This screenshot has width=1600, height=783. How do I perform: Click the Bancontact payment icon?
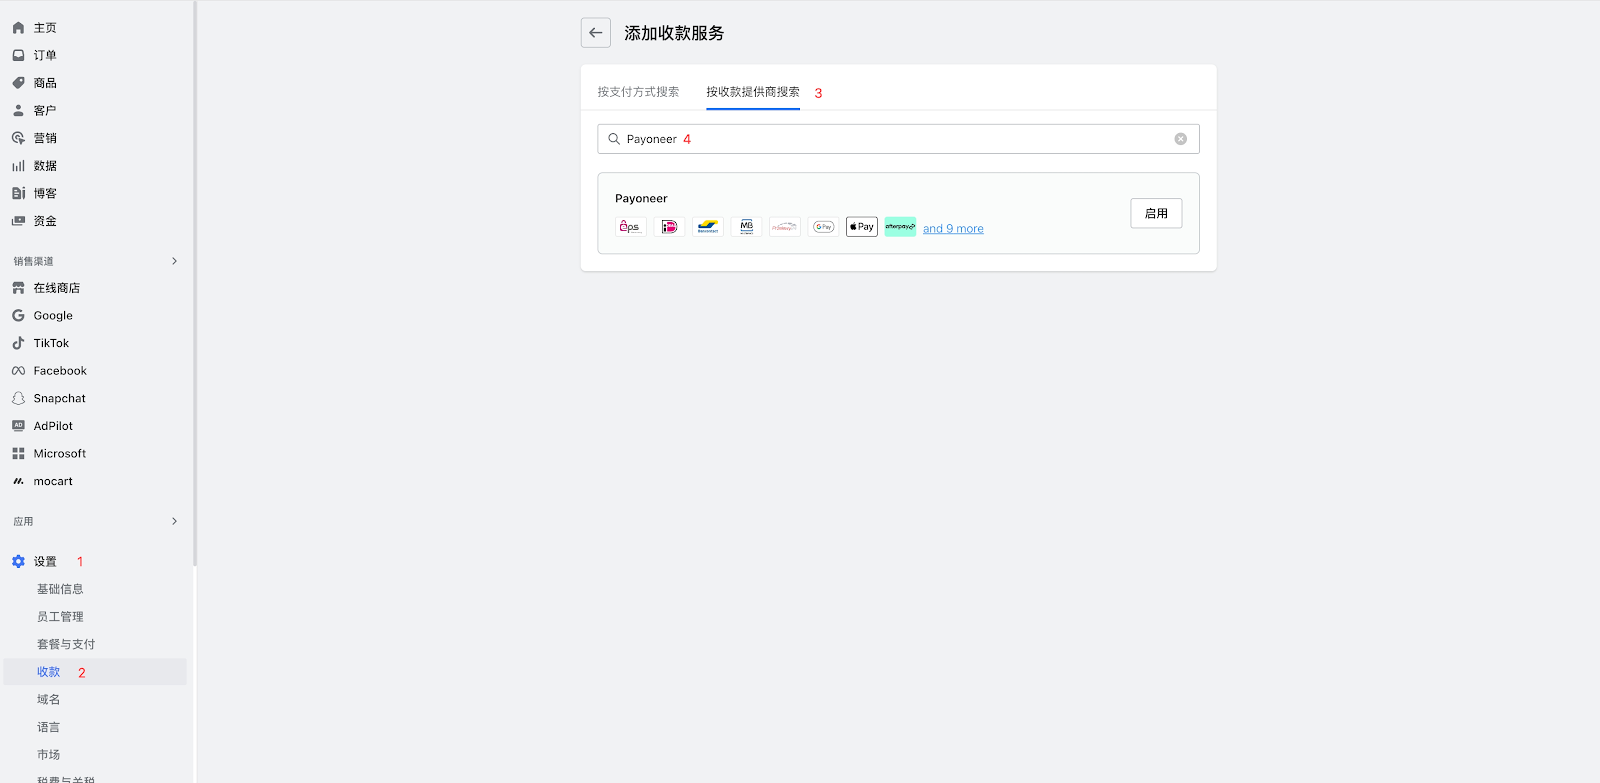click(x=708, y=227)
